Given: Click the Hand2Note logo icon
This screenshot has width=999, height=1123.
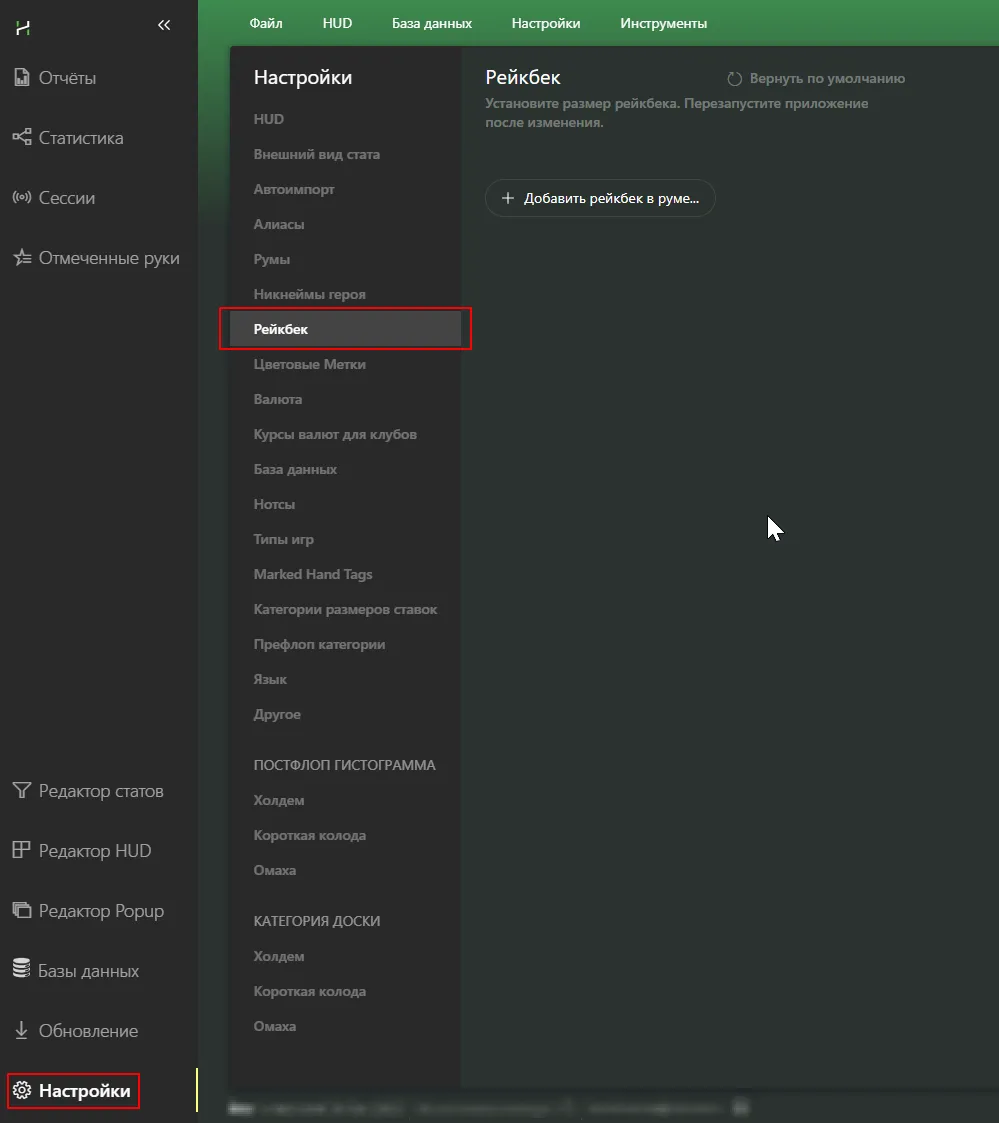Looking at the screenshot, I should [22, 27].
